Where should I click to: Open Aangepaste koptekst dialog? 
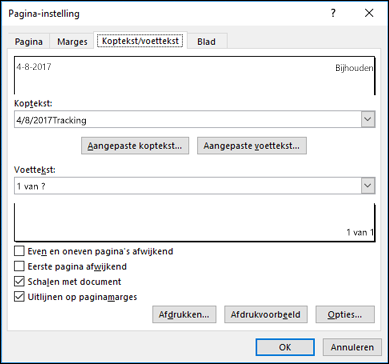click(135, 146)
